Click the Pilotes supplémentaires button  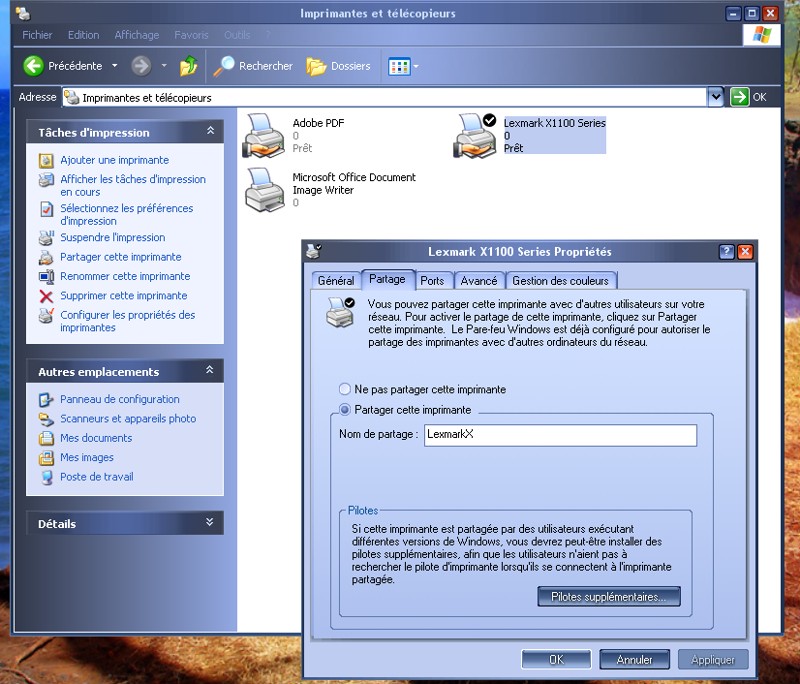608,597
